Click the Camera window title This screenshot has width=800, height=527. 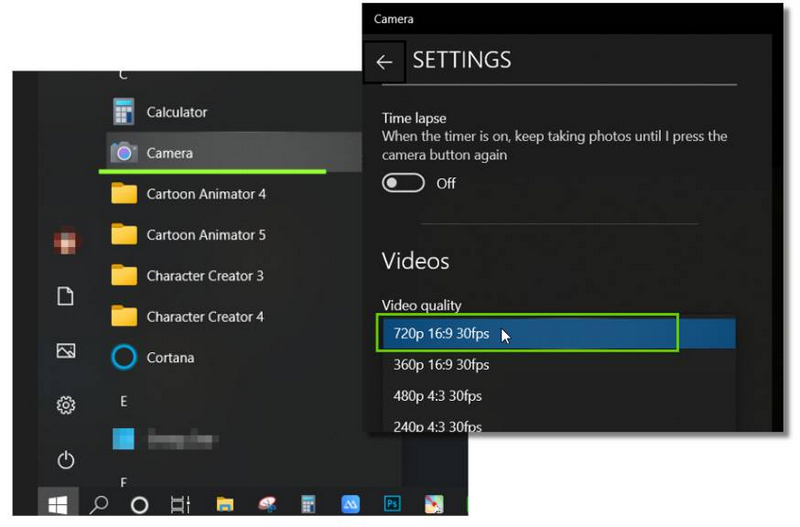click(393, 19)
